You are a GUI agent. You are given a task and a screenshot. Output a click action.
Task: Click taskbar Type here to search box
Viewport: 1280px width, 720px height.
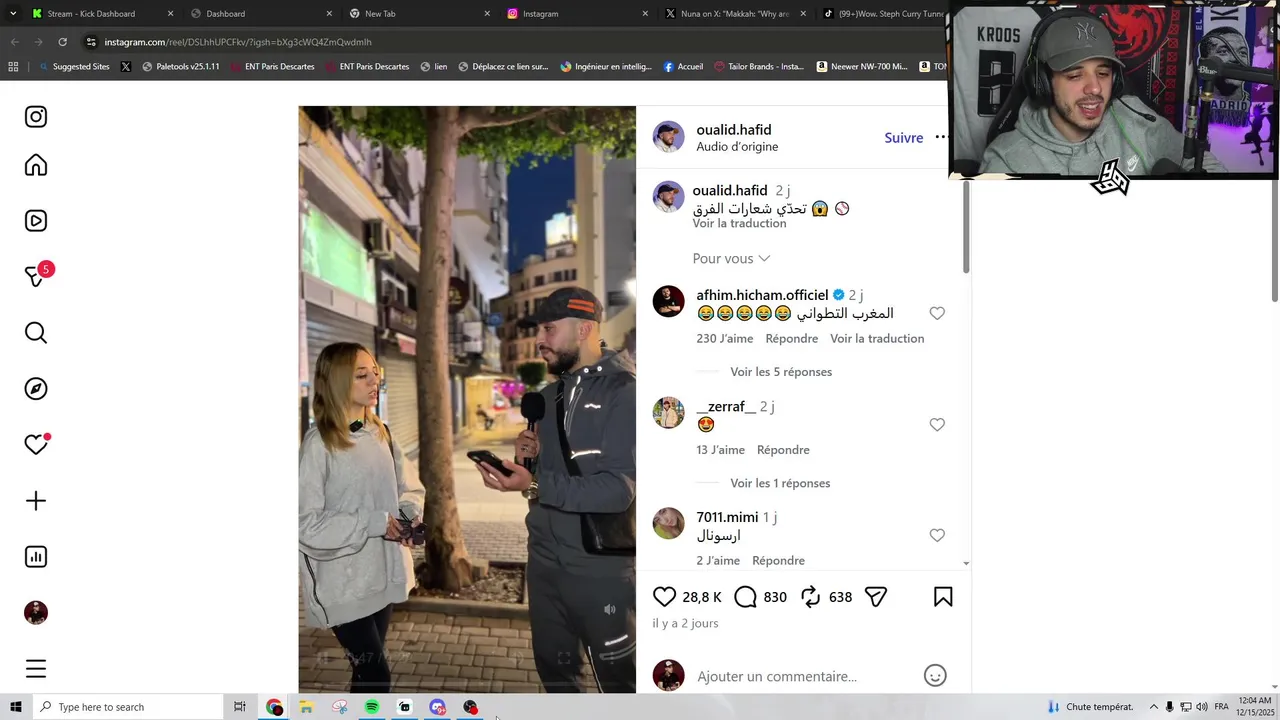point(127,707)
